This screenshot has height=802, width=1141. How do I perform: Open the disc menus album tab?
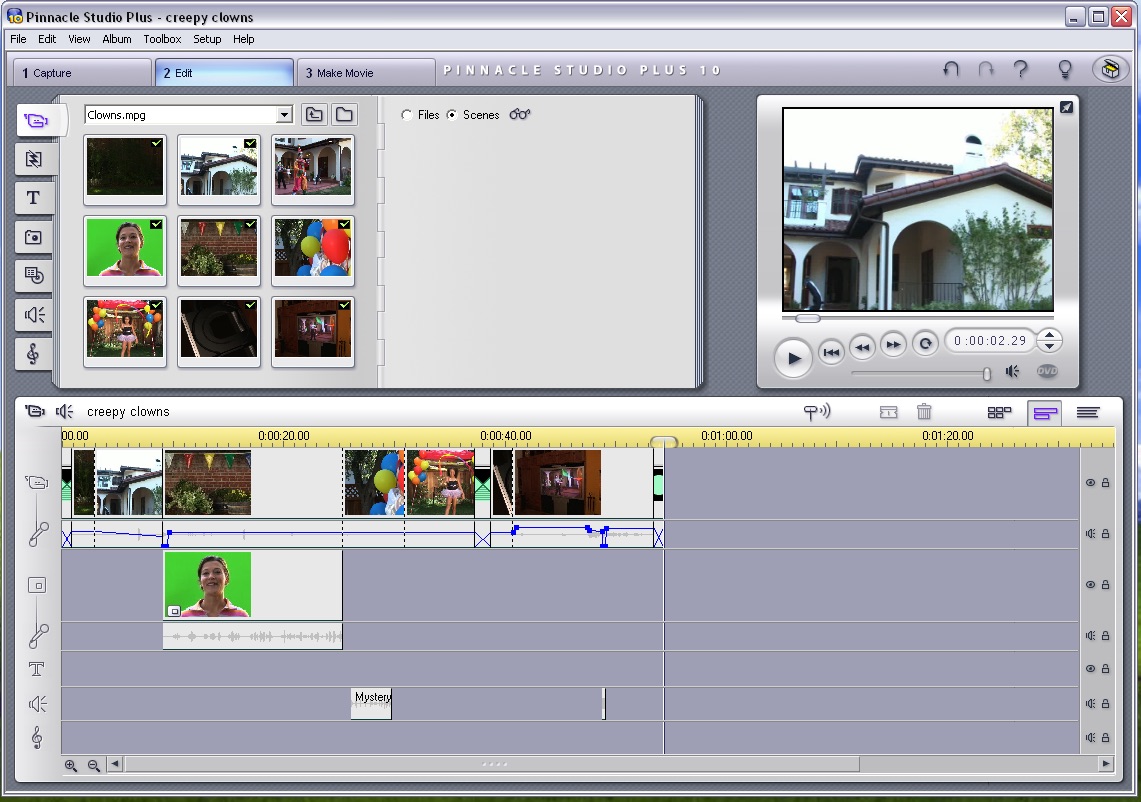tap(33, 276)
